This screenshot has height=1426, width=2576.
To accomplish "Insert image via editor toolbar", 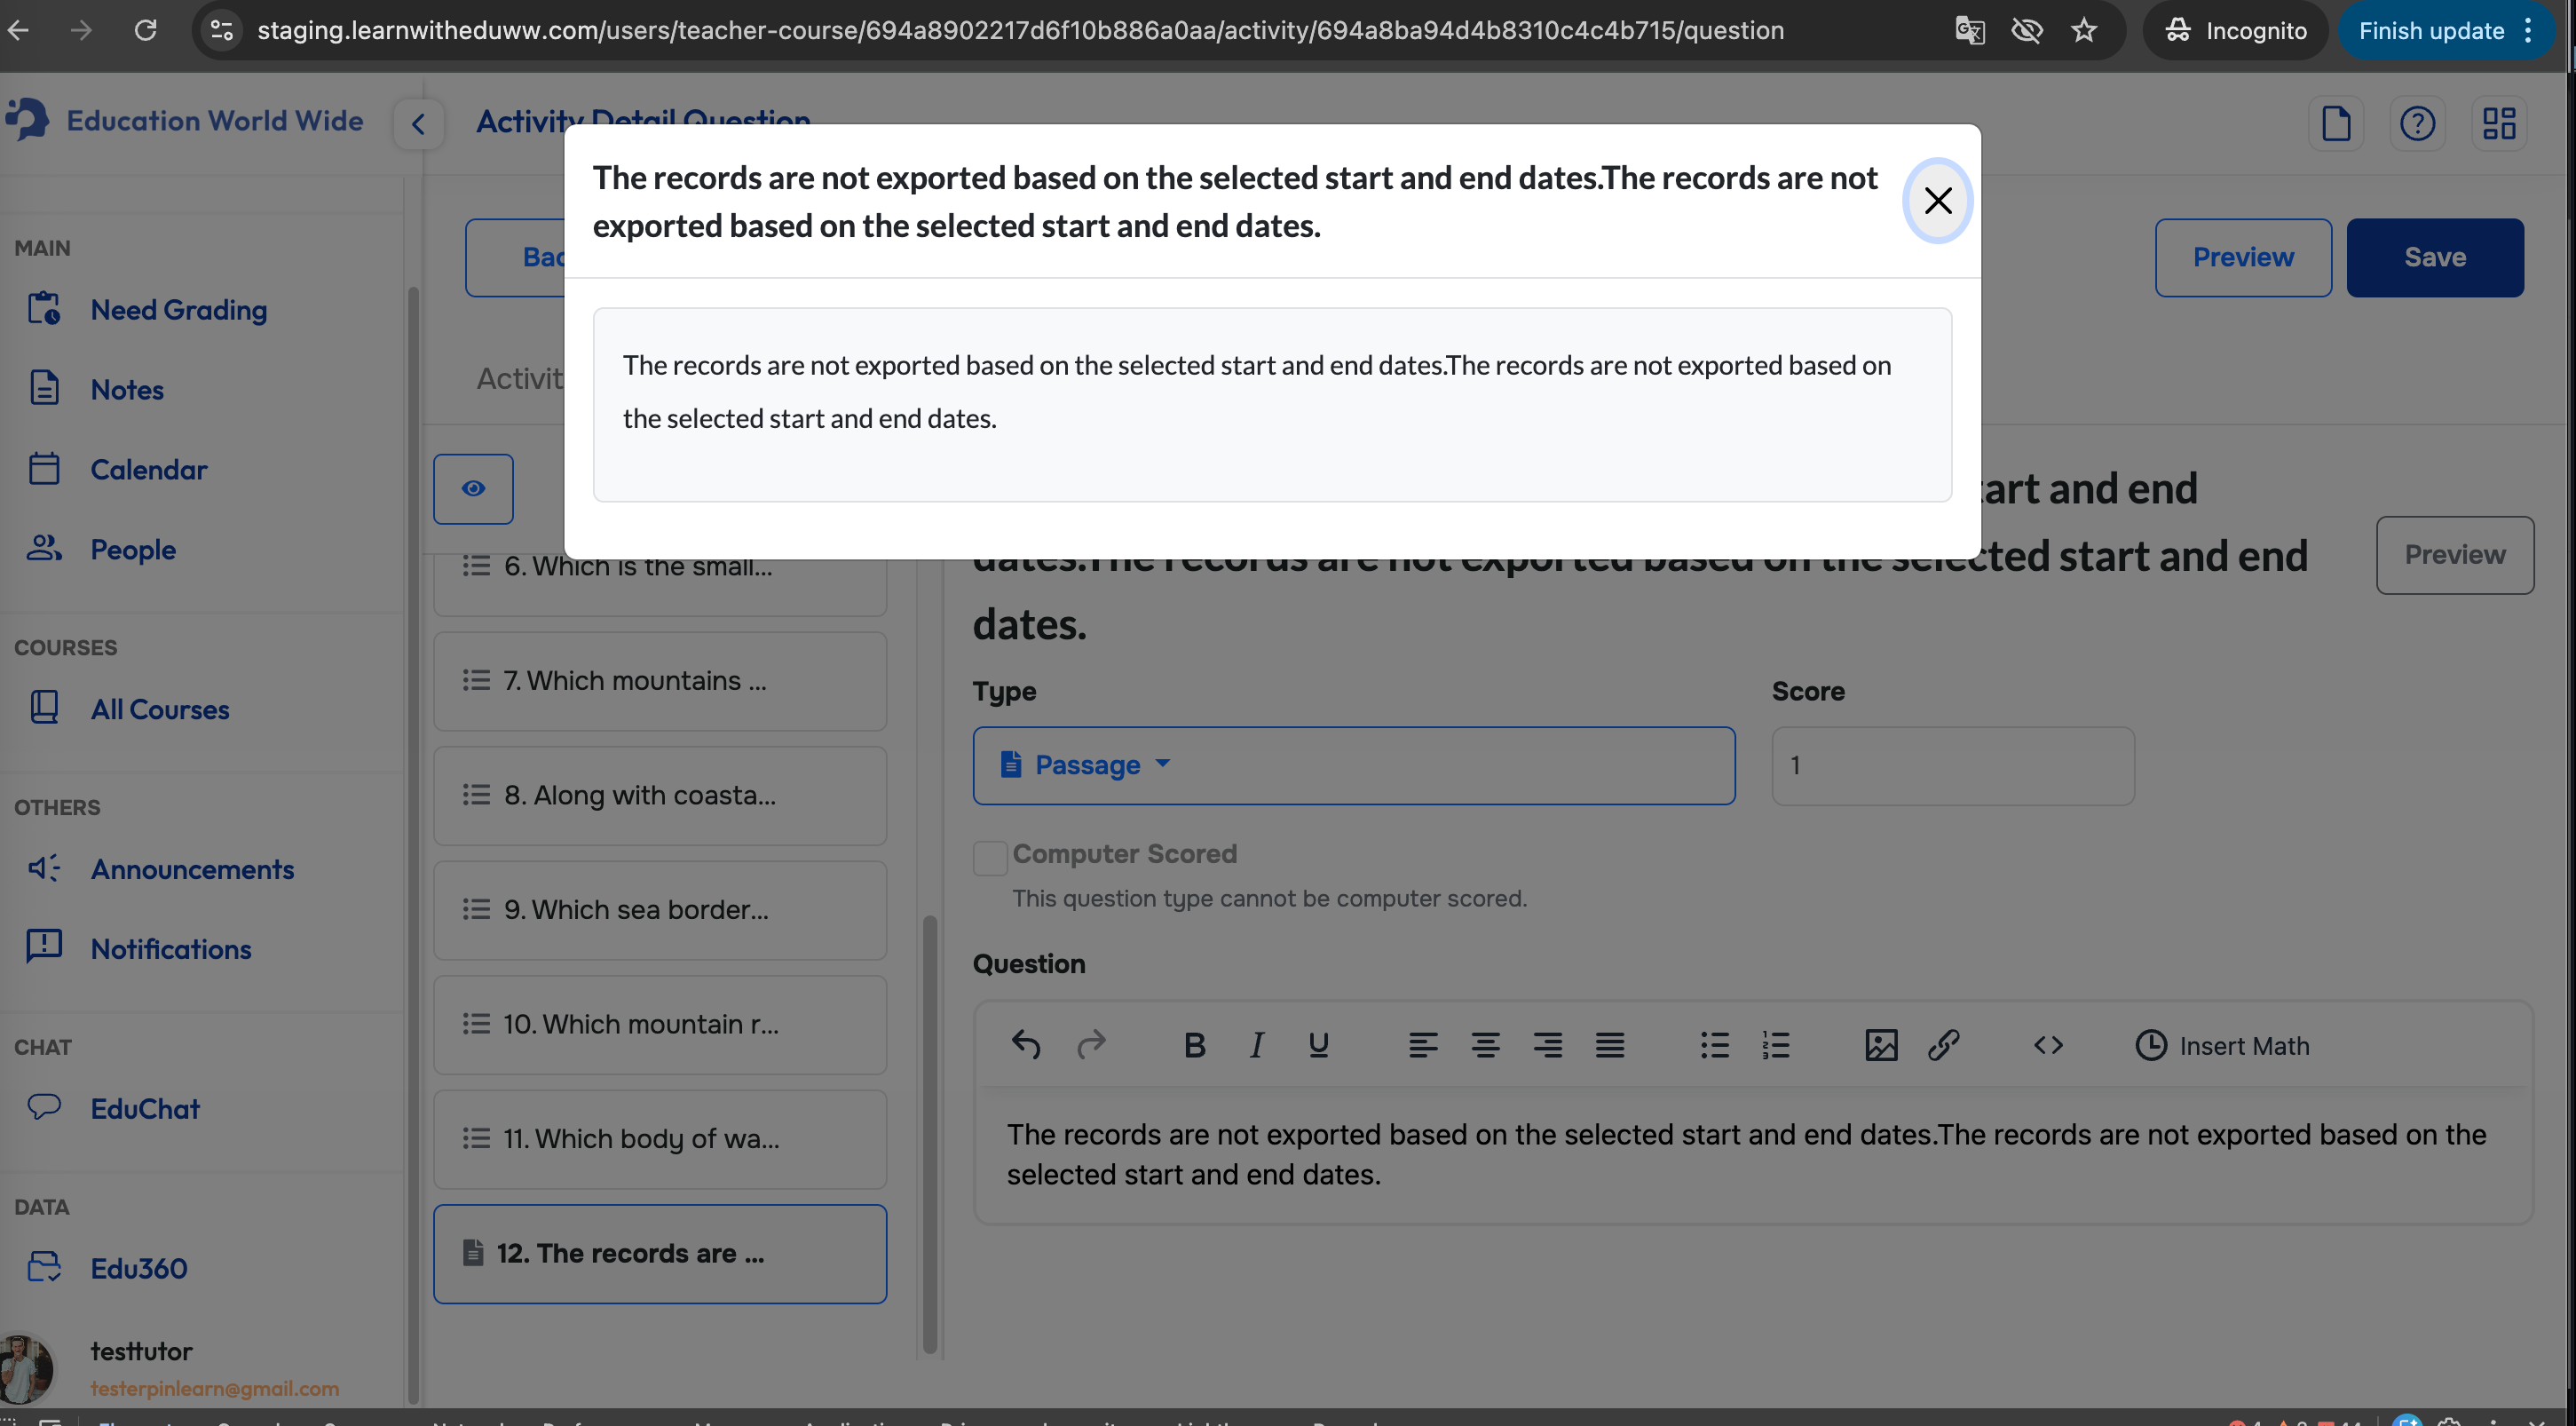I will pos(1880,1045).
